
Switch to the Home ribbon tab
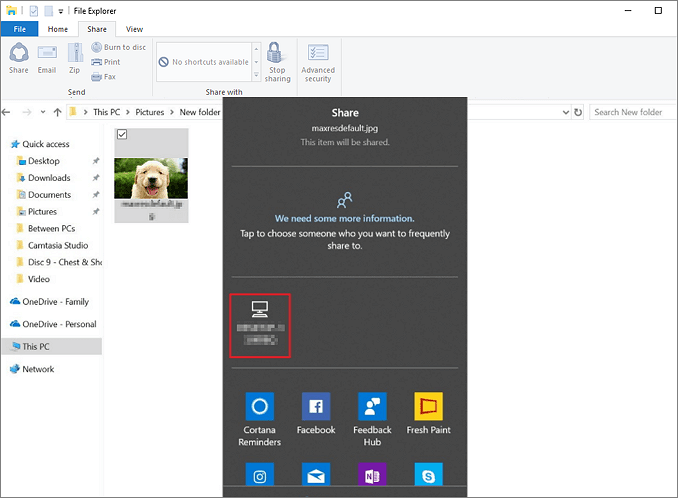click(x=59, y=30)
